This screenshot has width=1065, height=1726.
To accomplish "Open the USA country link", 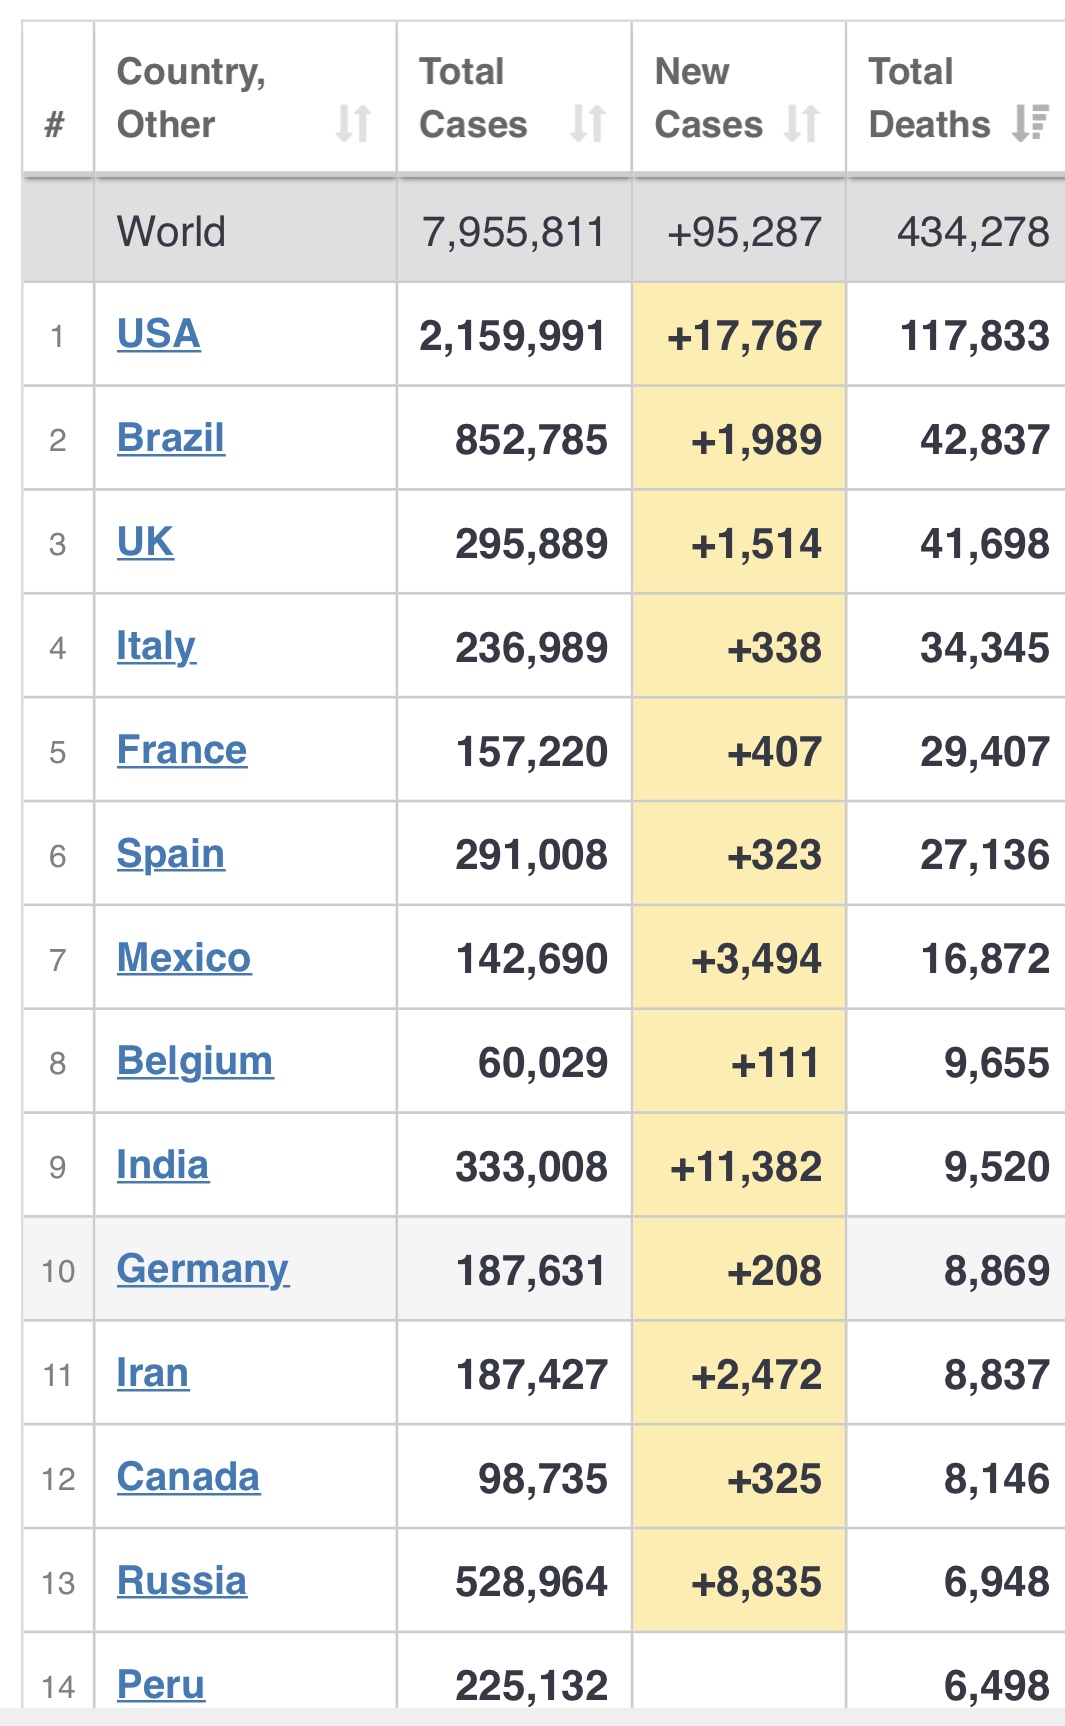I will (x=158, y=334).
